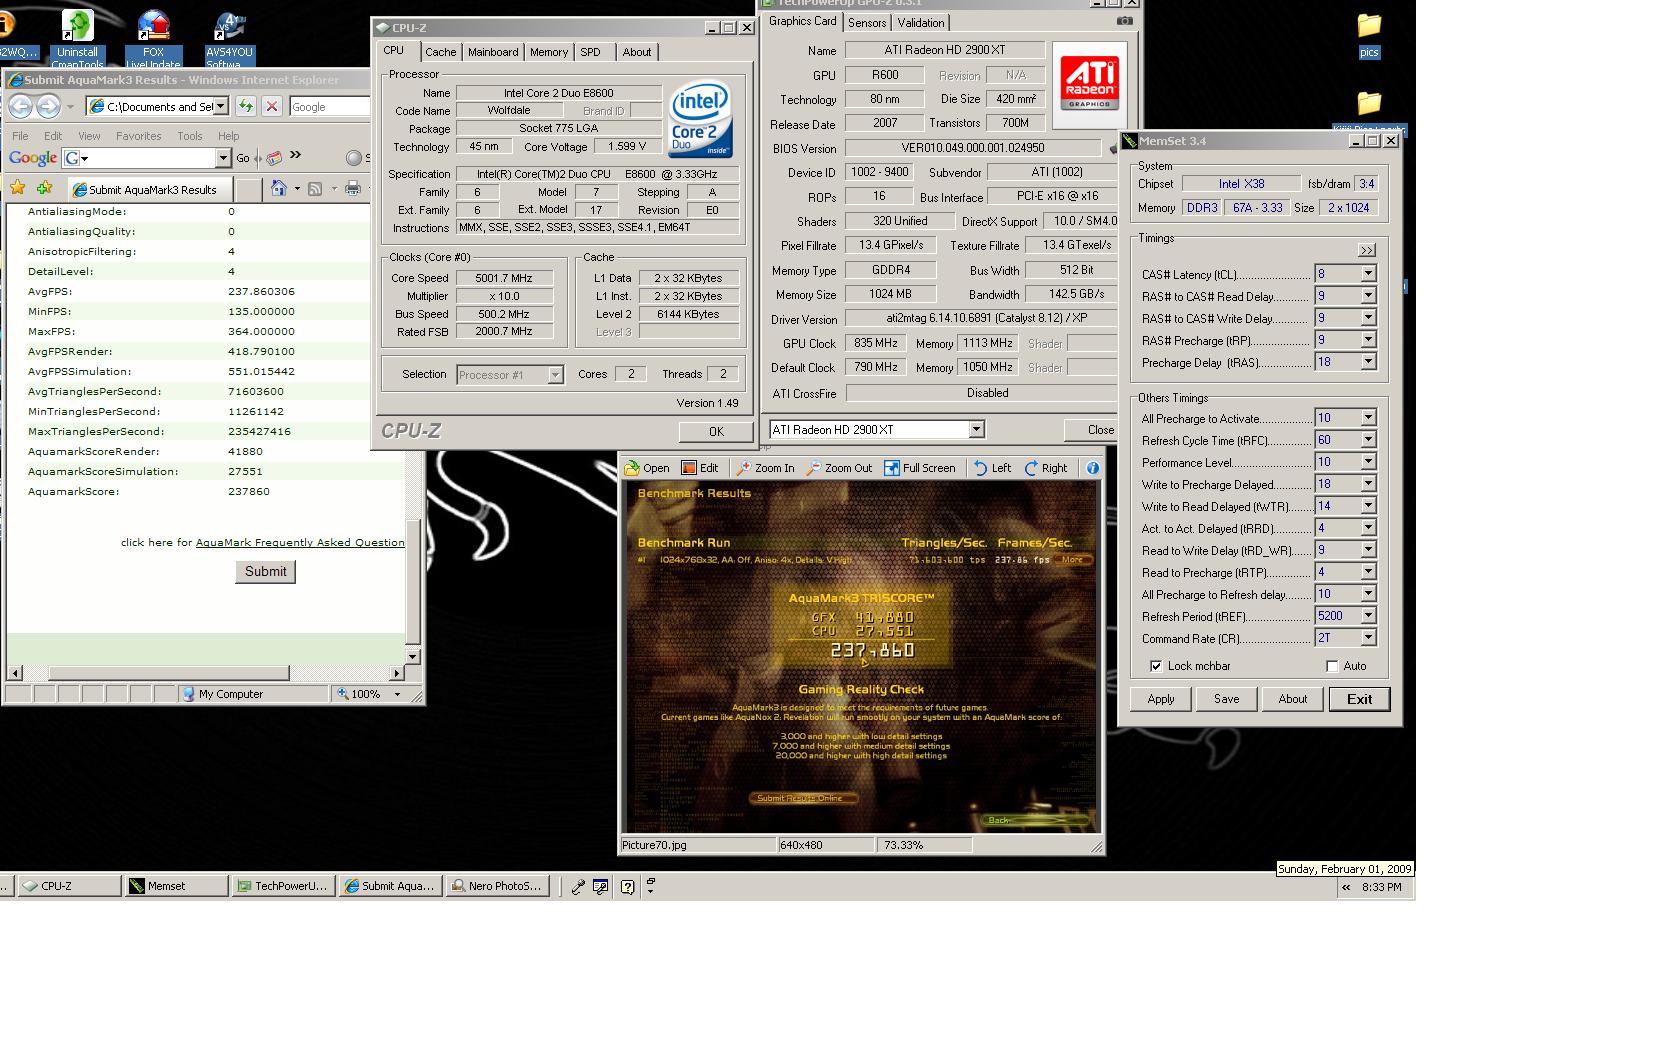Switch to Nero PhotoSnap in the taskbar
1680x1050 pixels.
(x=497, y=886)
